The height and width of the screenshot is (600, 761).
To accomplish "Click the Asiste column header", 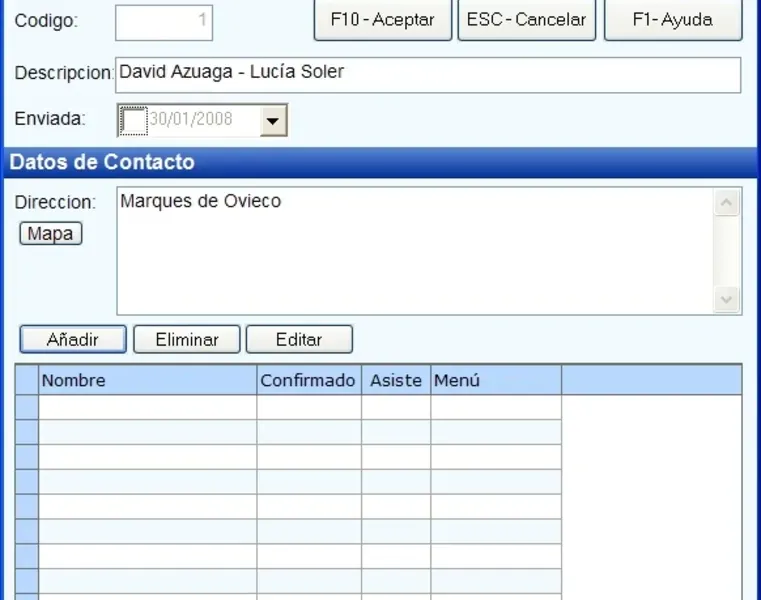I will pyautogui.click(x=396, y=380).
